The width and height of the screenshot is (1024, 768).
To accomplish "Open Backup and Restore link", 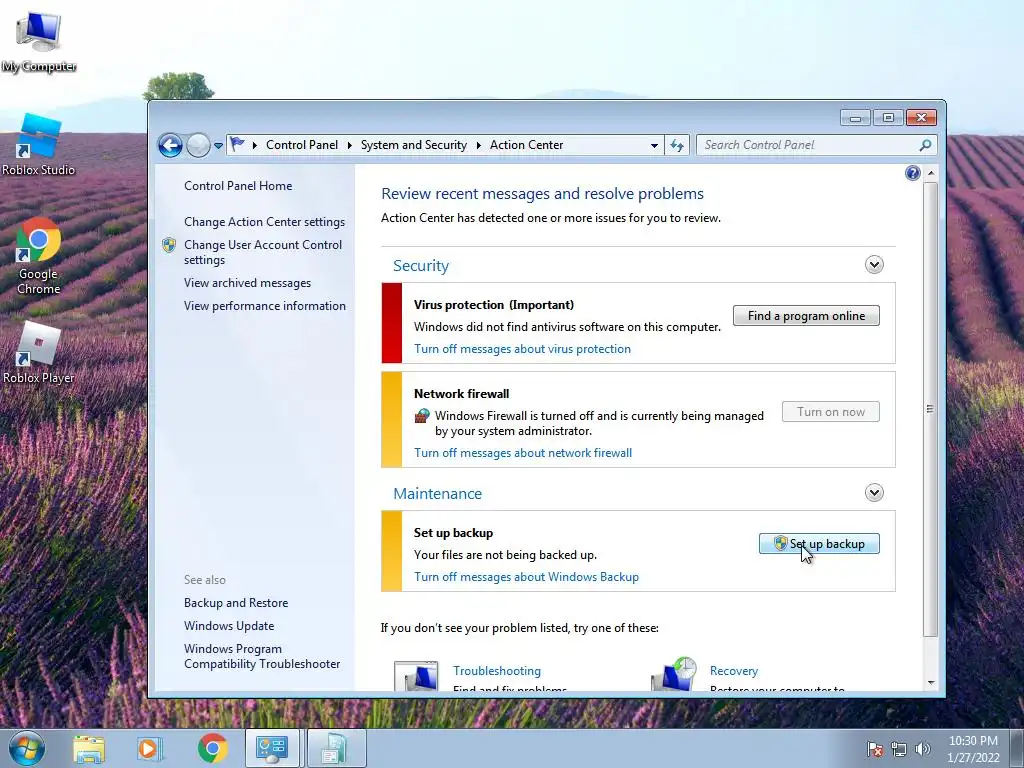I will coord(236,603).
